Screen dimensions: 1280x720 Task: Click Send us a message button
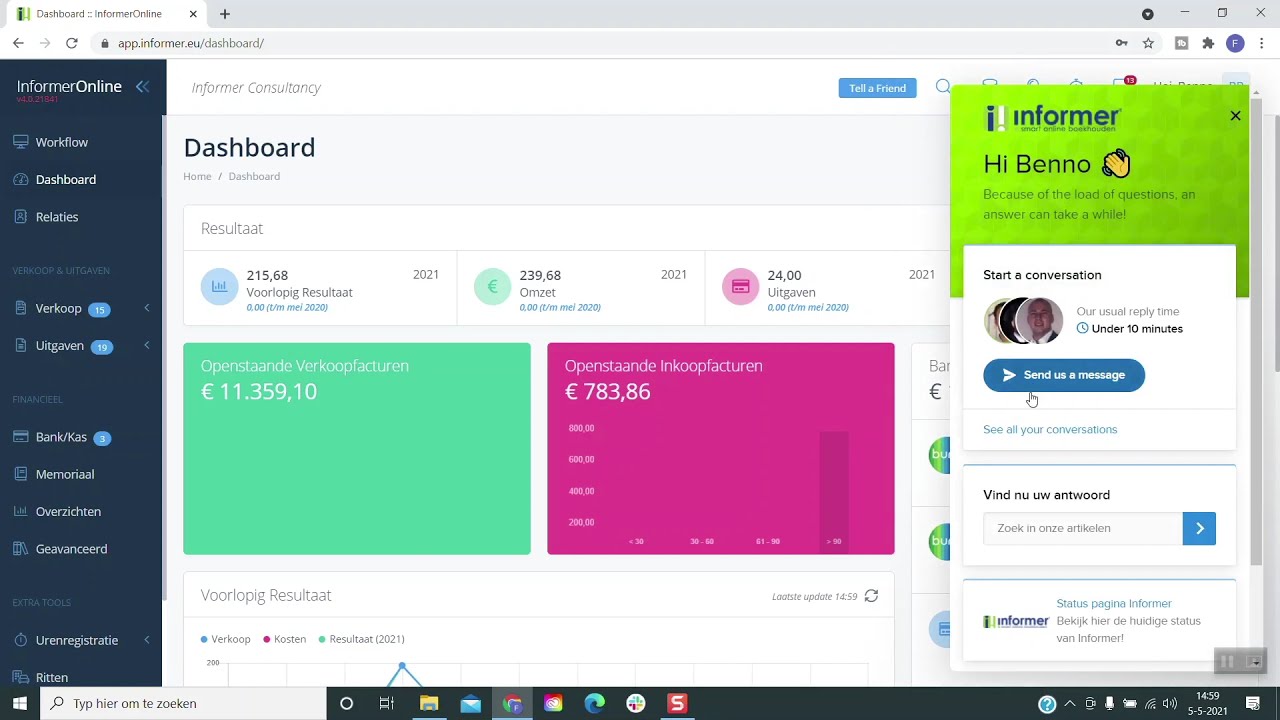(x=1064, y=375)
